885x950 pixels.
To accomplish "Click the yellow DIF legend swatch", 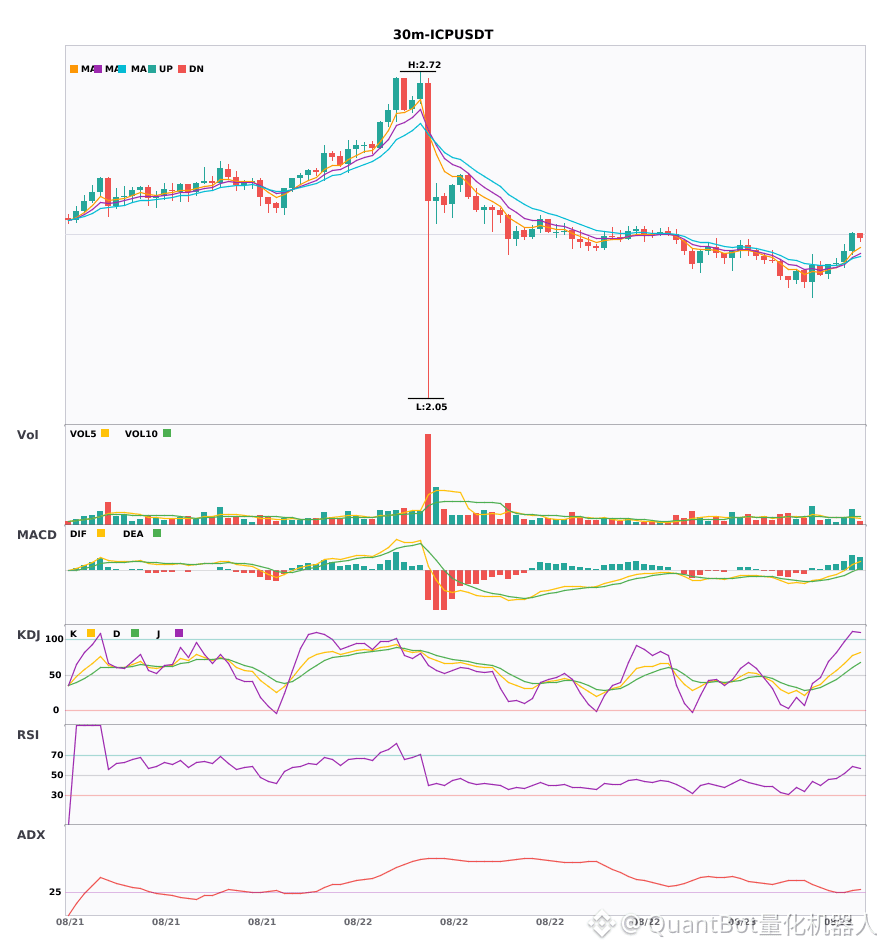I will pos(101,533).
